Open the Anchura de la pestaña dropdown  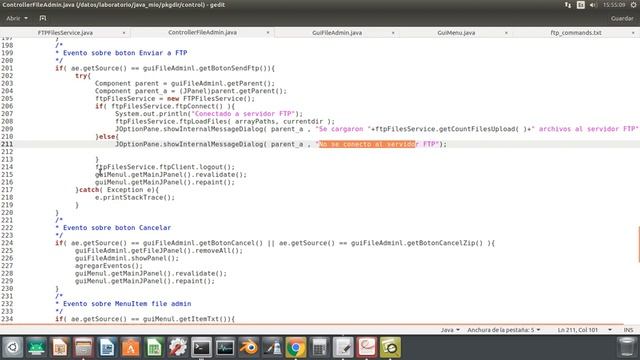504,330
